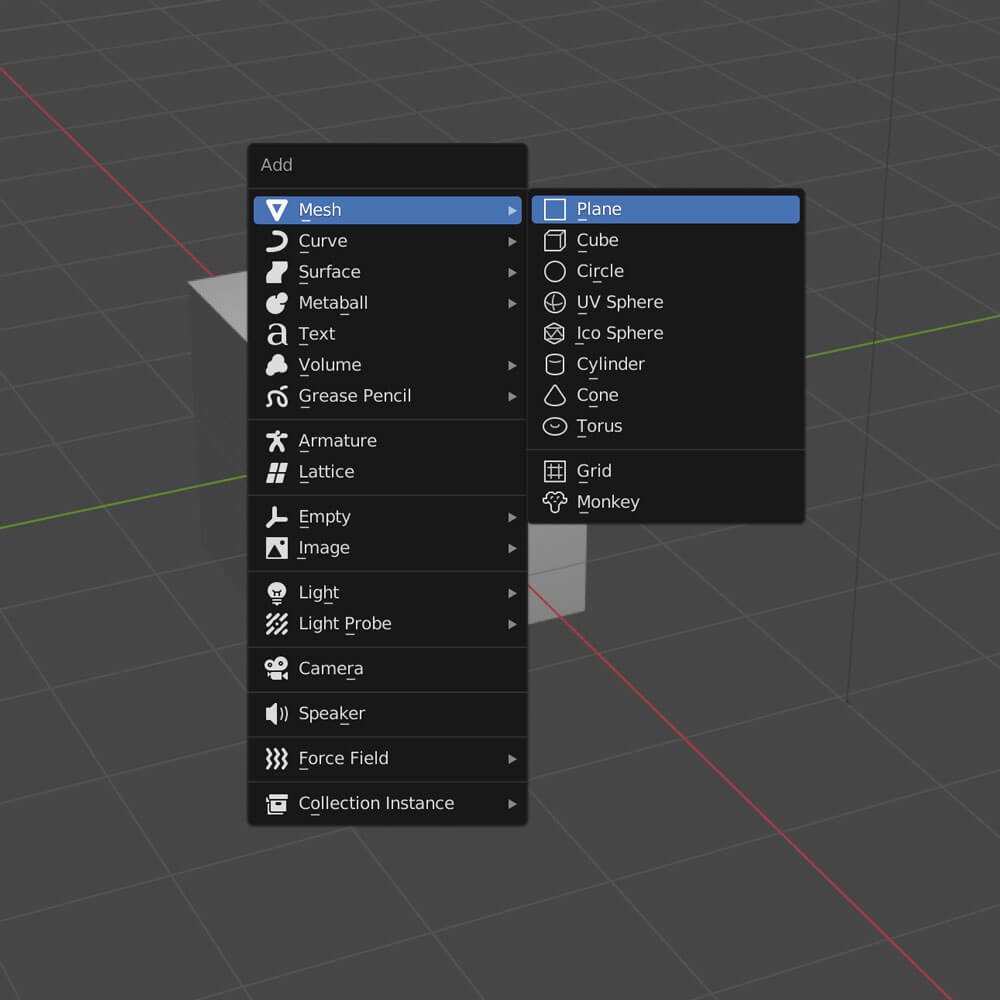
Task: Click the Torus icon
Action: 554,426
